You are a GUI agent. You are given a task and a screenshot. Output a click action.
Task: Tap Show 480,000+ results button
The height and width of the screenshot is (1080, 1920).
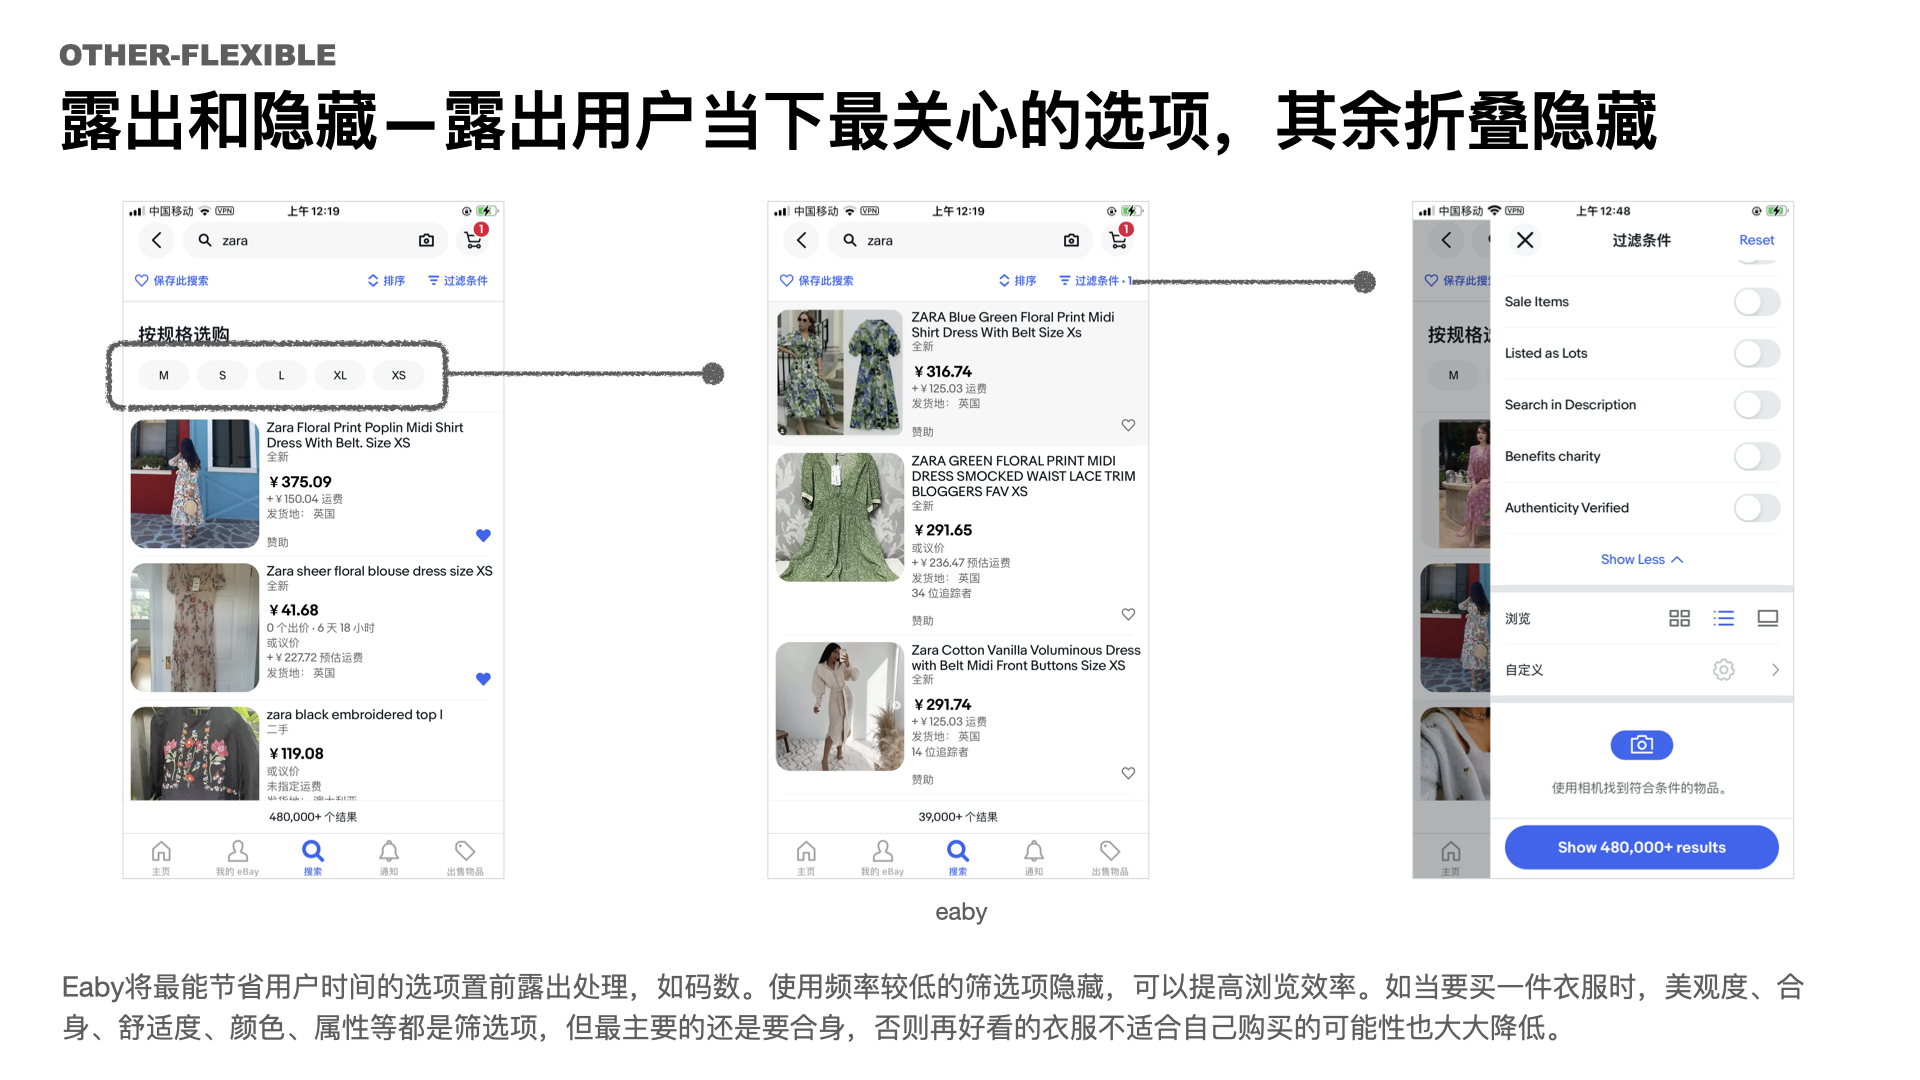[x=1641, y=847]
